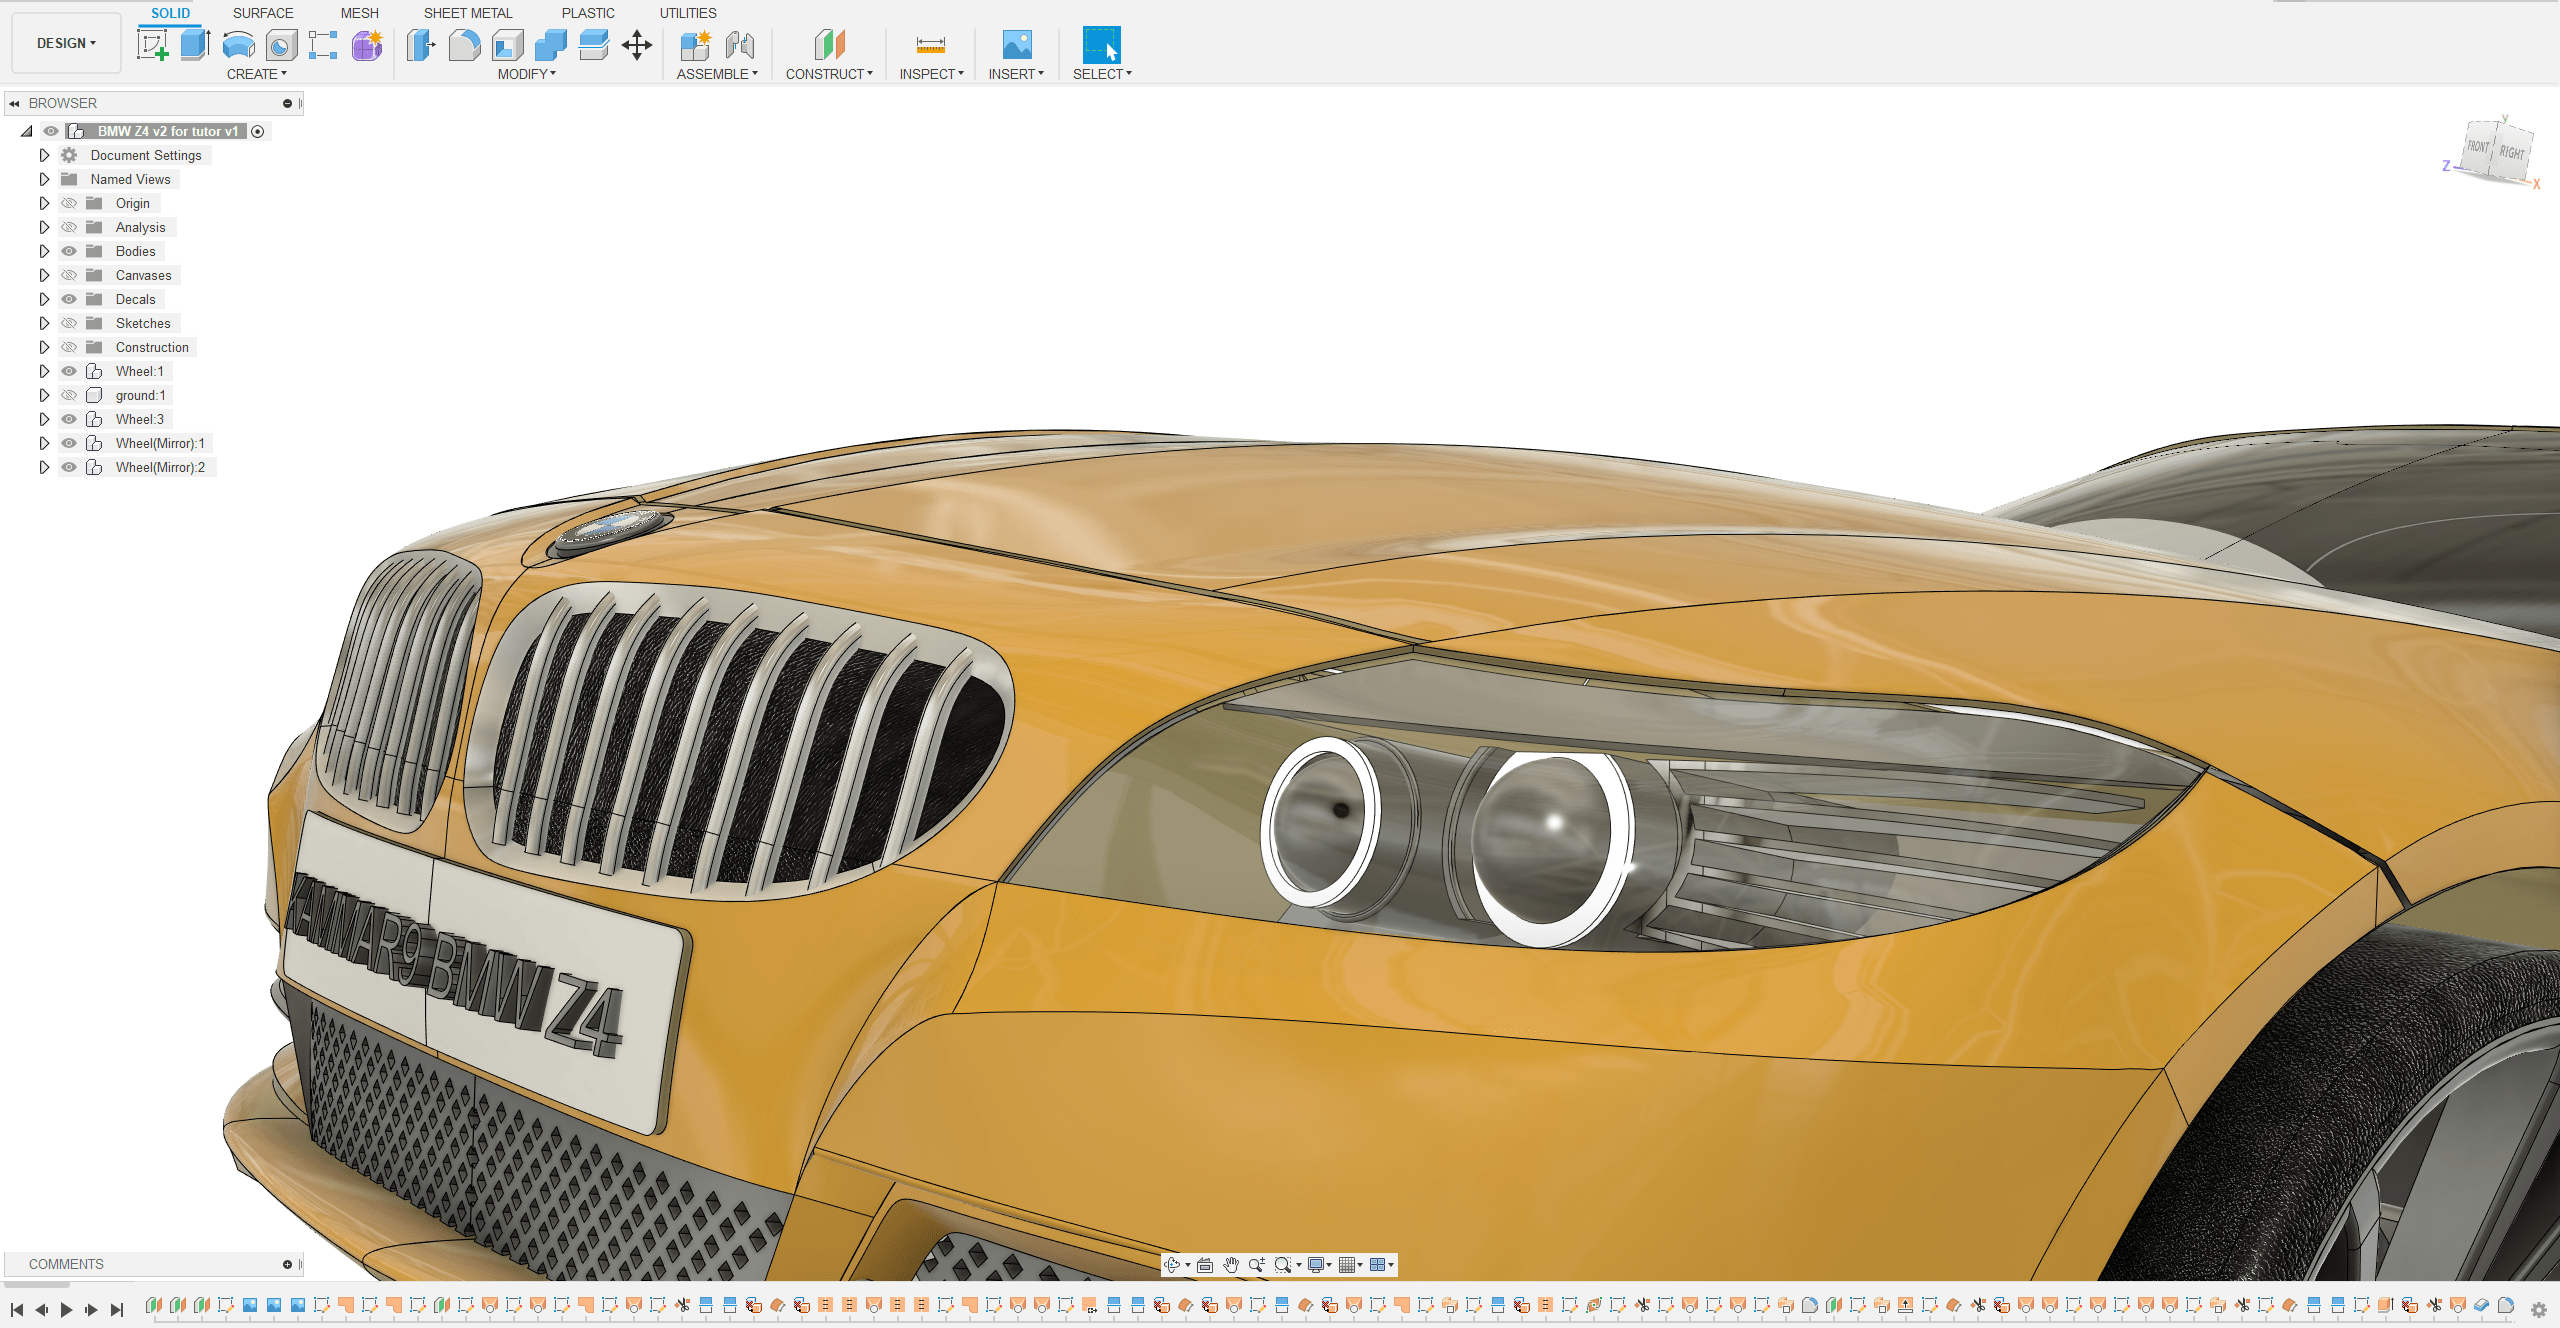This screenshot has width=2560, height=1328.
Task: Expand the COMMENTS panel
Action: (287, 1264)
